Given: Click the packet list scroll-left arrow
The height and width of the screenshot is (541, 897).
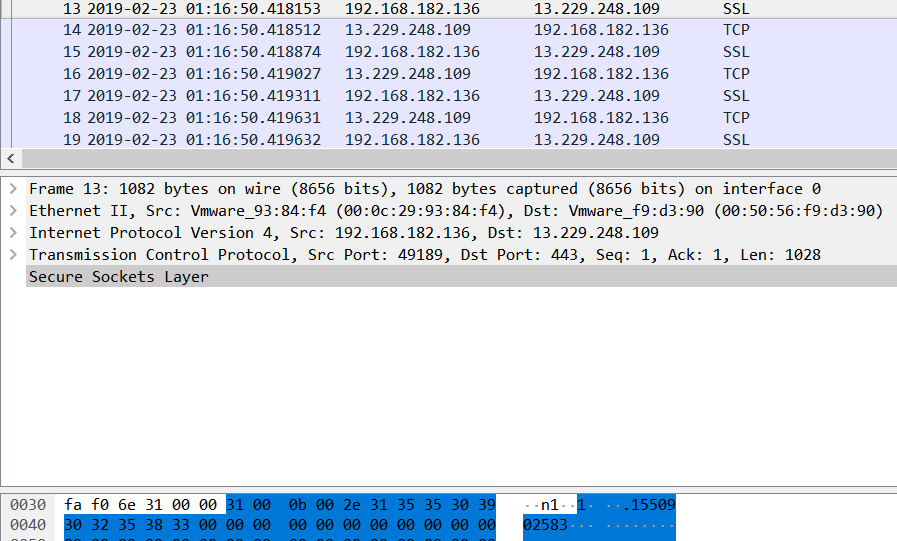Looking at the screenshot, I should [x=10, y=159].
